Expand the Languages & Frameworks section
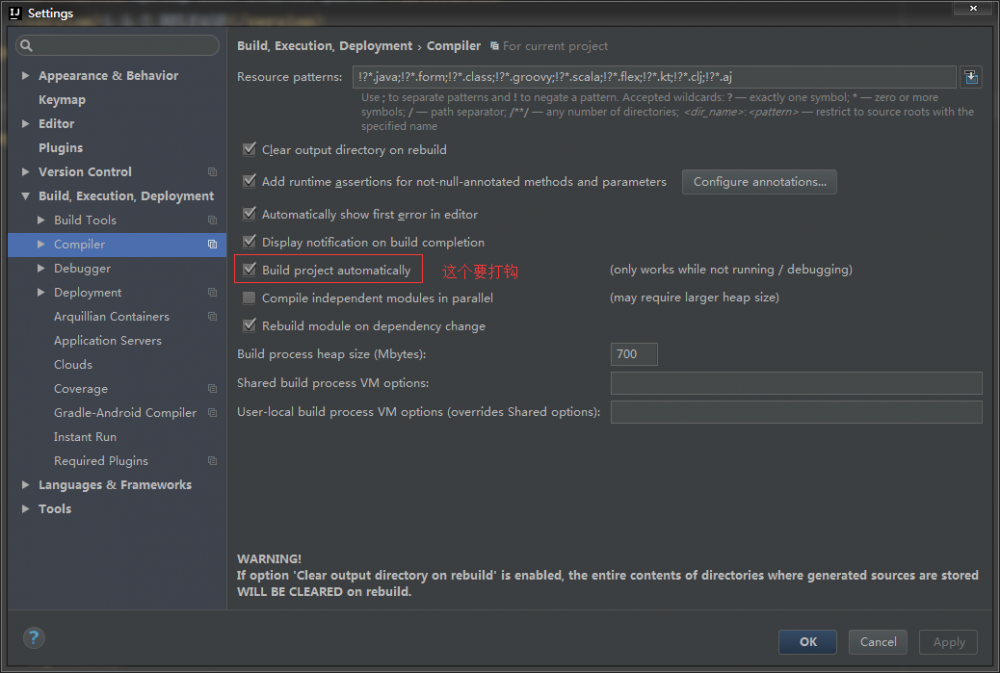The width and height of the screenshot is (1000, 673). coord(26,485)
